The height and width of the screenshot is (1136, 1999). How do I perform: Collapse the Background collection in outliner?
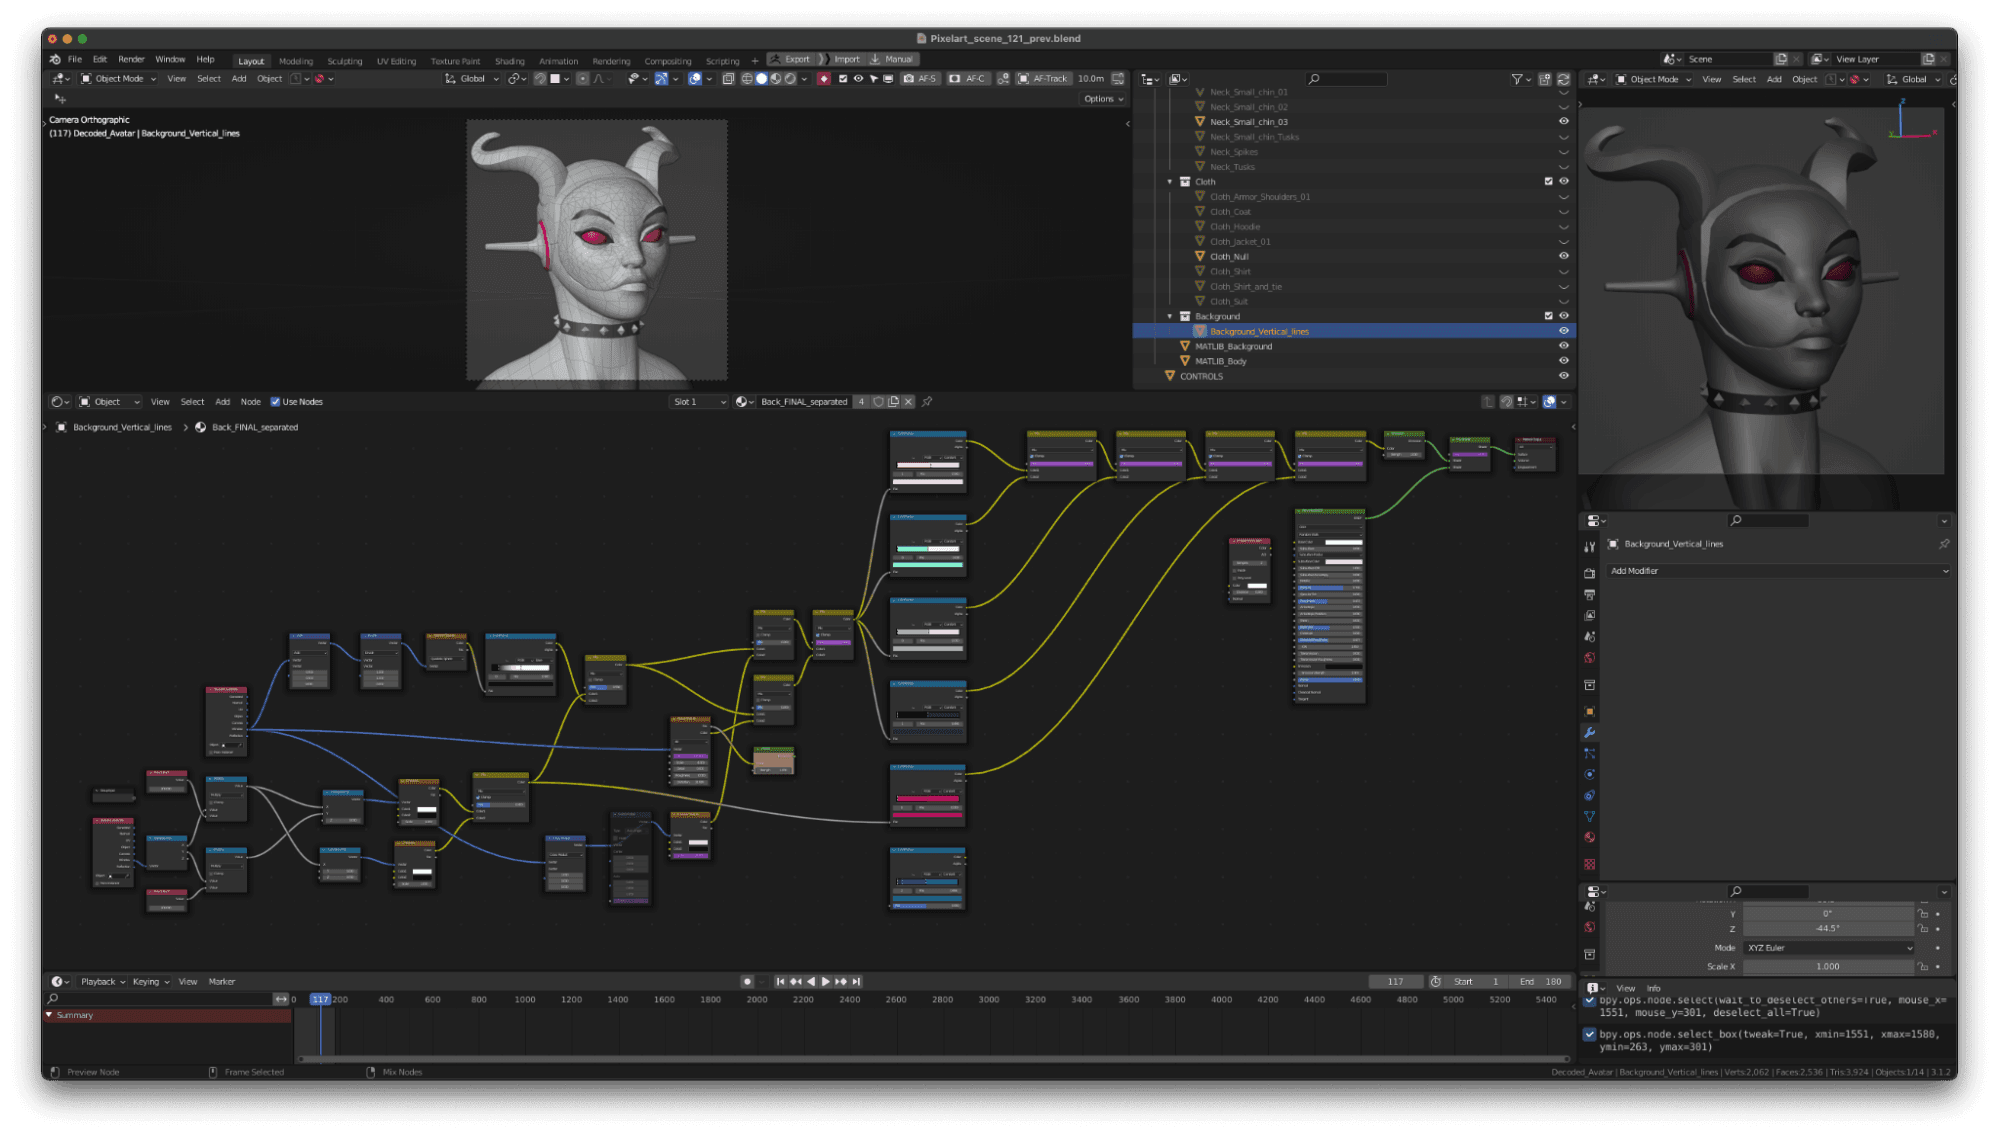click(1170, 317)
